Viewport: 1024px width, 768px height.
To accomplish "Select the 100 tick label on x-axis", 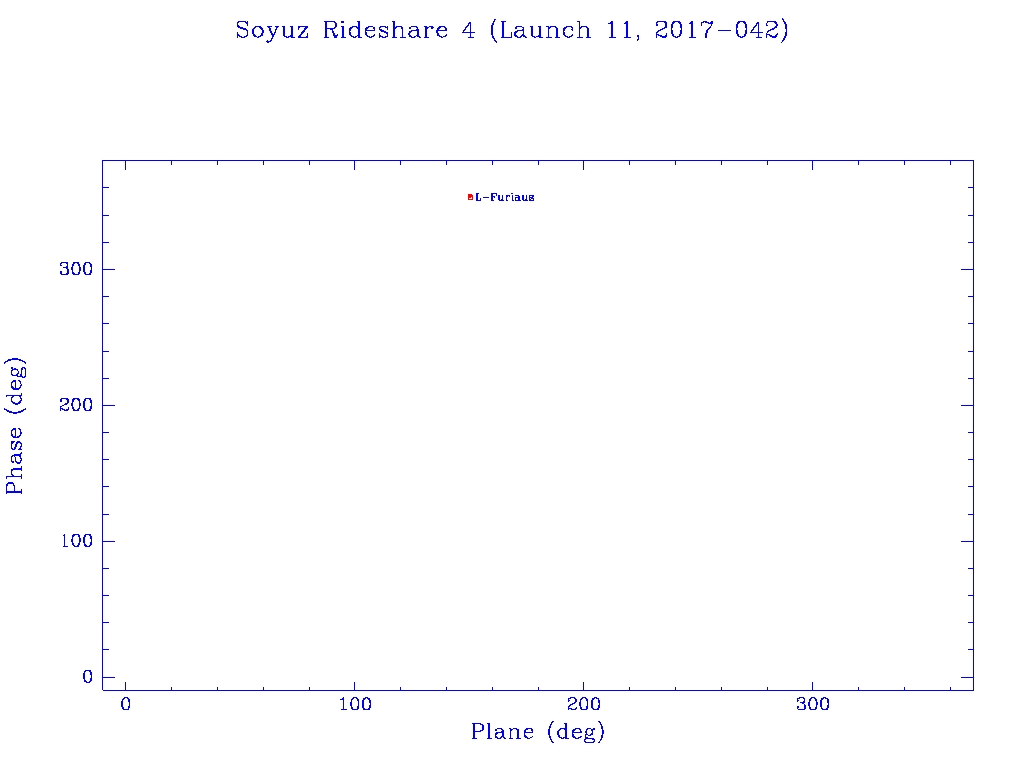I will tap(354, 705).
